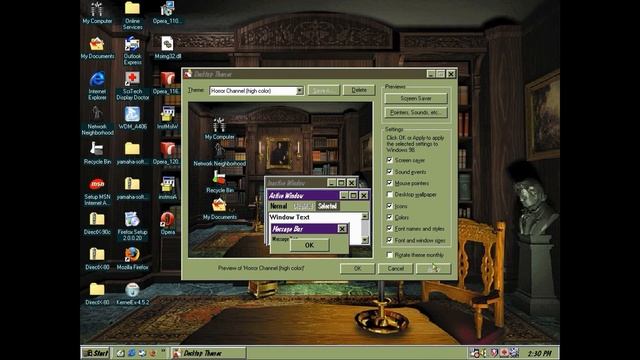Select the Msimg32.dll file icon
640x360 pixels.
pyautogui.click(x=167, y=48)
